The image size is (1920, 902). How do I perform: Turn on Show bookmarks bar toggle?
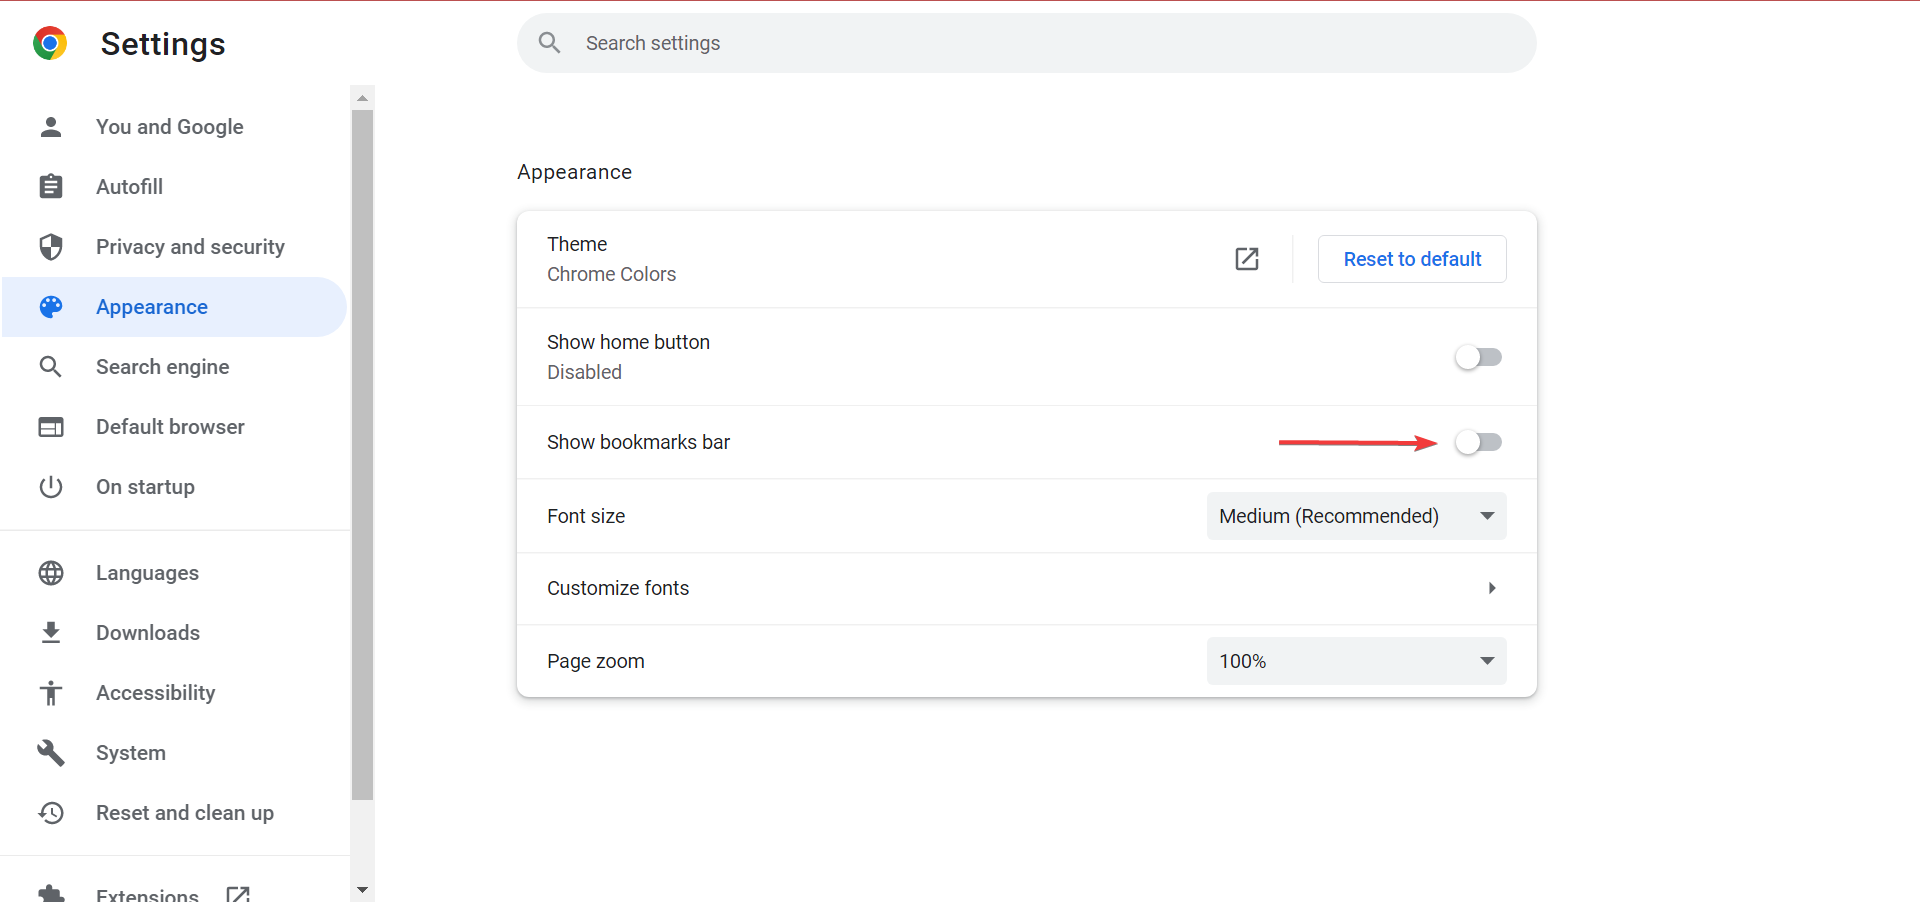tap(1478, 442)
